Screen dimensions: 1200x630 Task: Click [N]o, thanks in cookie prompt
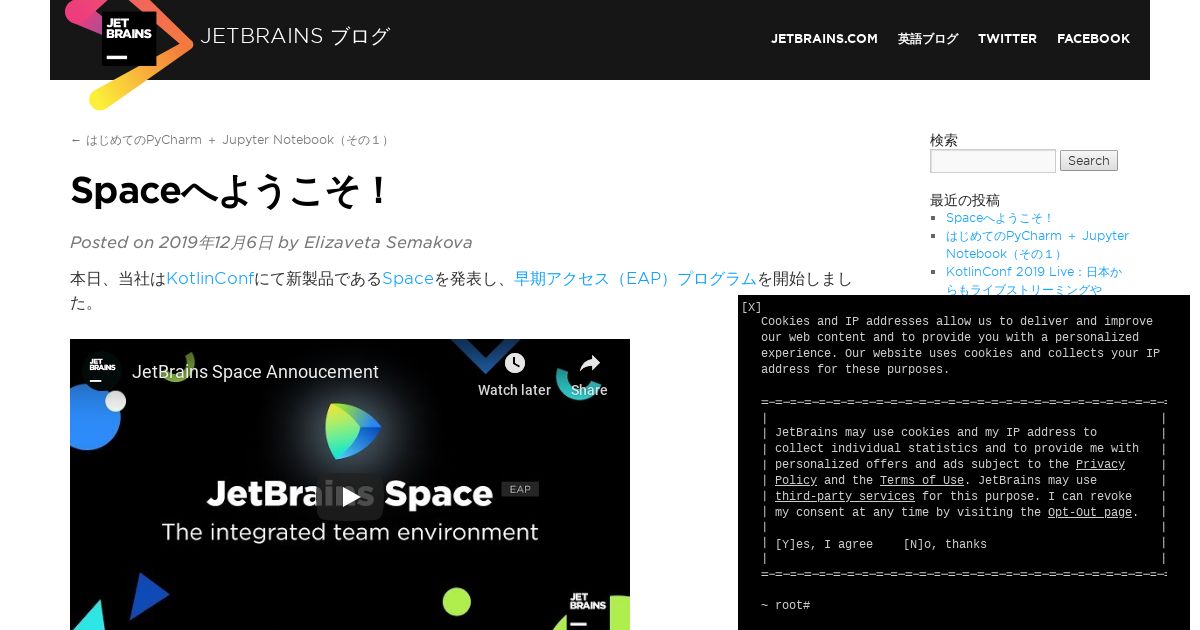coord(945,545)
